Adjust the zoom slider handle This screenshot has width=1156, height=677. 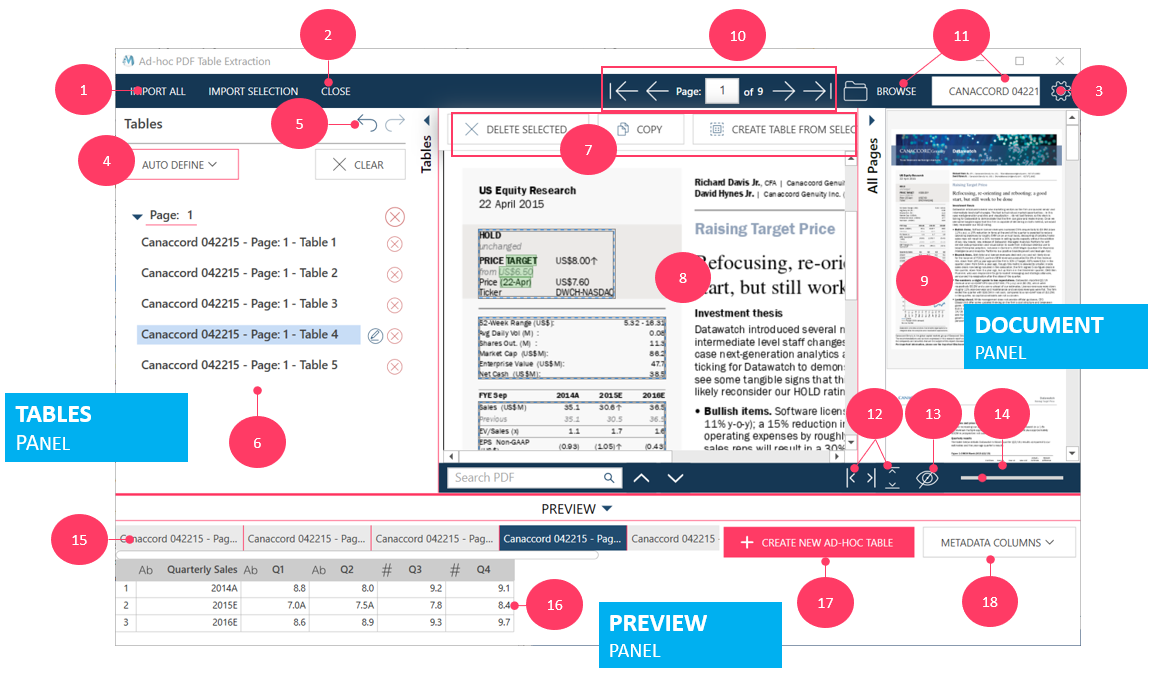(x=982, y=478)
